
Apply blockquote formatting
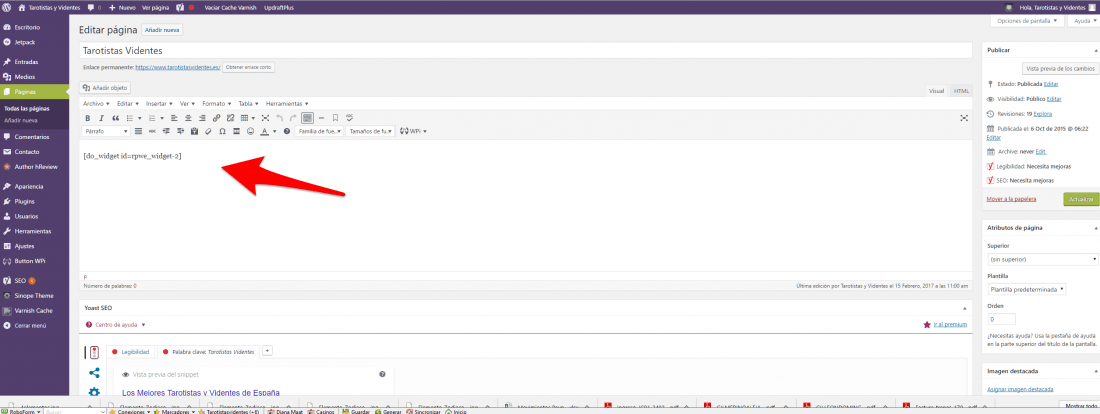(x=116, y=118)
